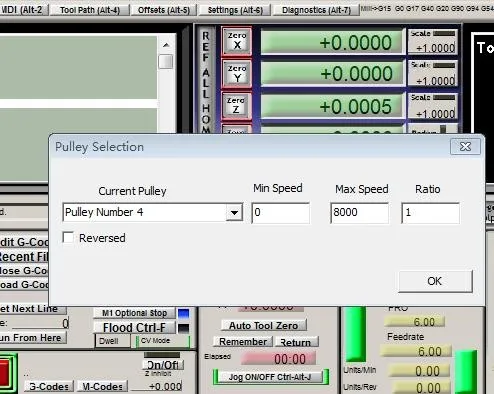Toggle Jog ON/OFF Ctrl-Alt-J
The width and height of the screenshot is (494, 394).
[x=270, y=377]
